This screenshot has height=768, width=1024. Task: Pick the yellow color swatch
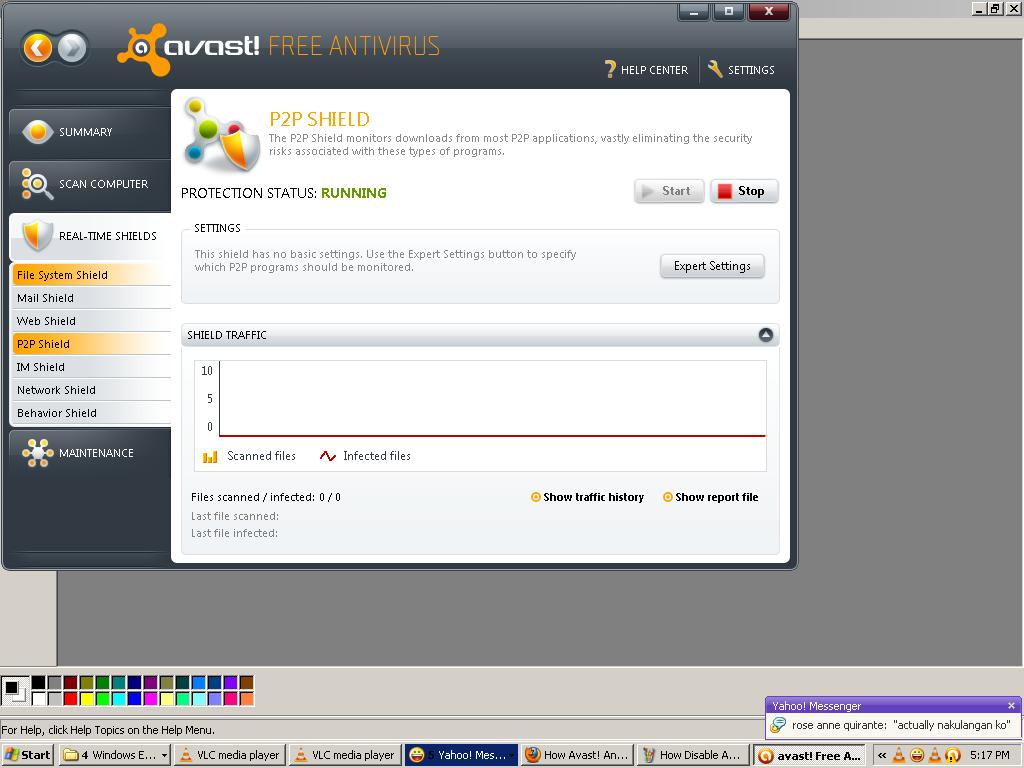tap(86, 698)
